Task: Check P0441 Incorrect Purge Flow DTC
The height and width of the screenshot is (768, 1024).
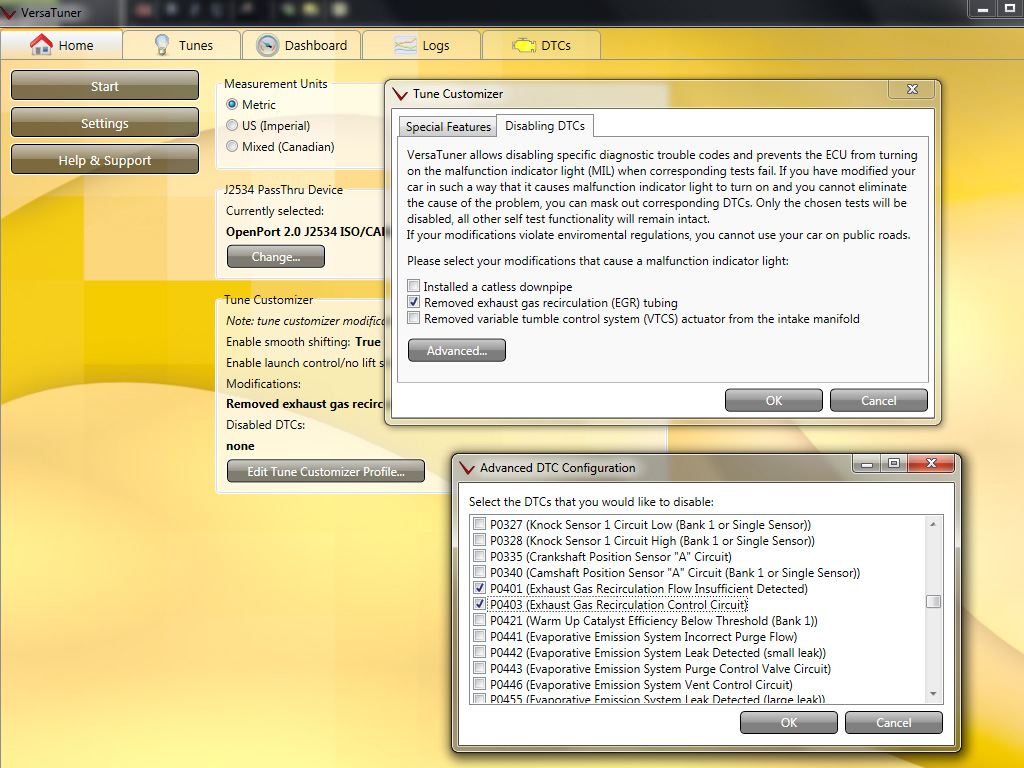Action: coord(479,636)
